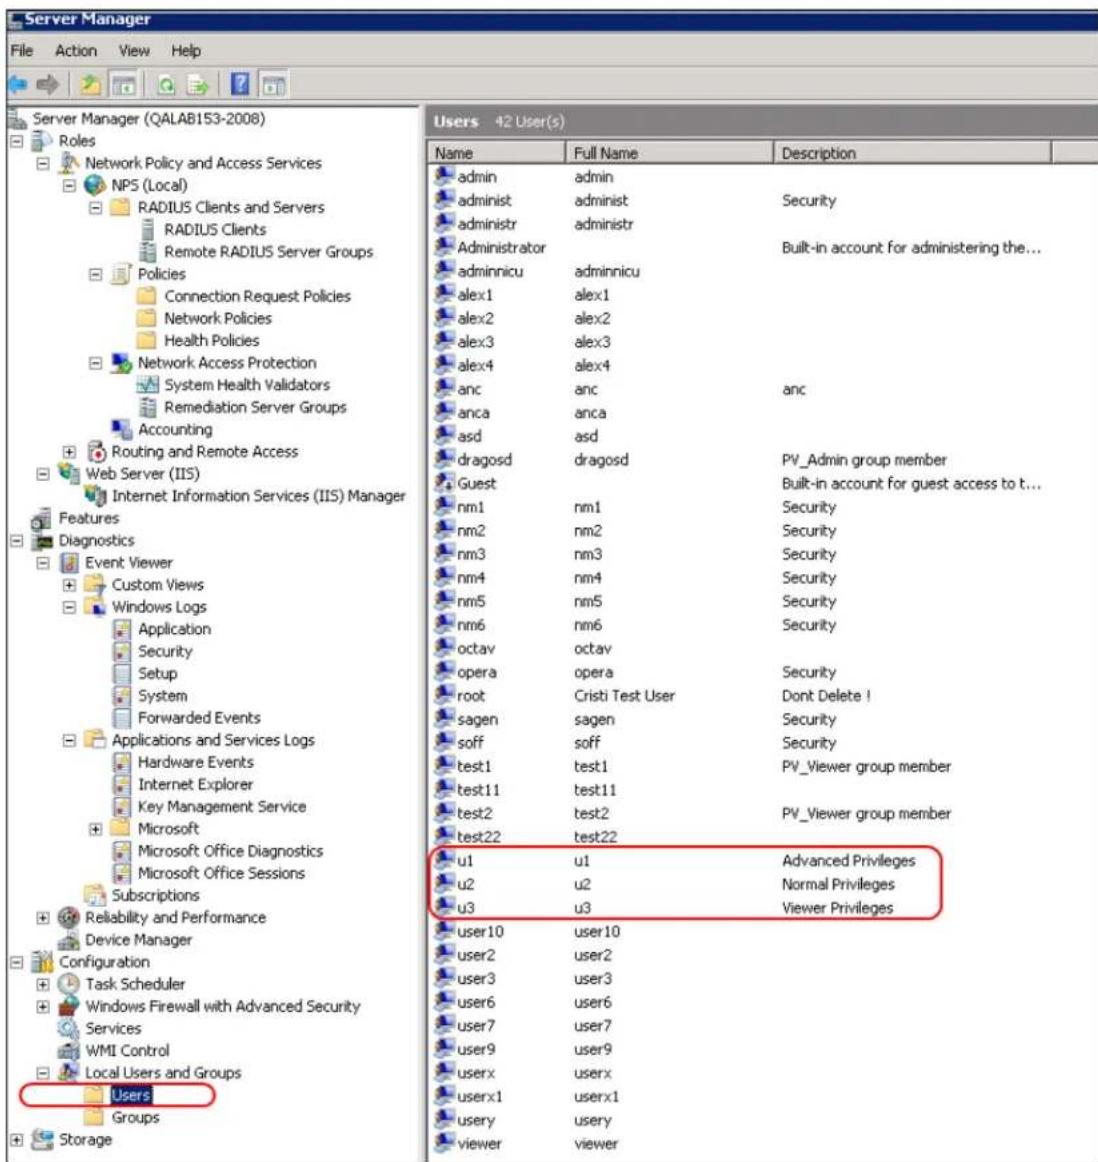Sort by the Full Name column header
The image size is (1098, 1162).
coord(669,153)
